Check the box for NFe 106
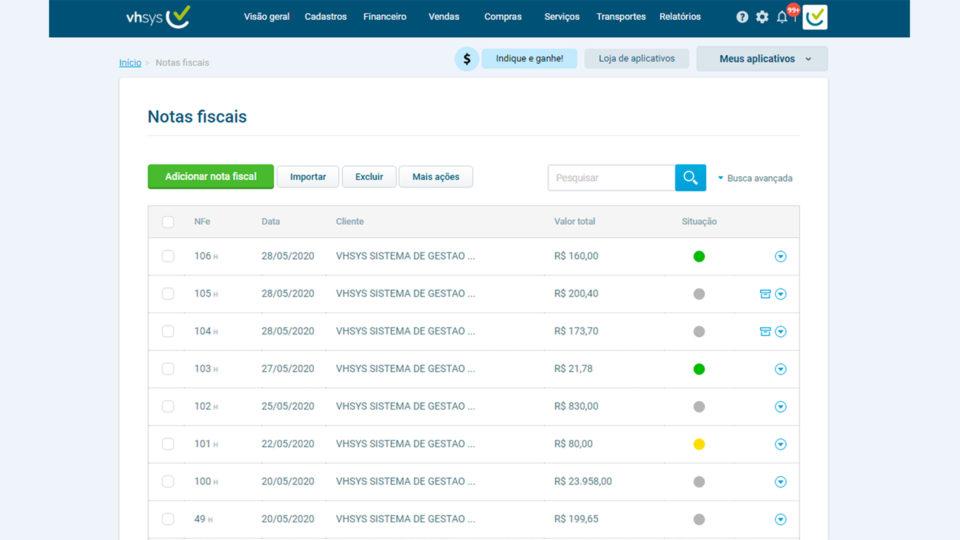960x540 pixels. [168, 256]
